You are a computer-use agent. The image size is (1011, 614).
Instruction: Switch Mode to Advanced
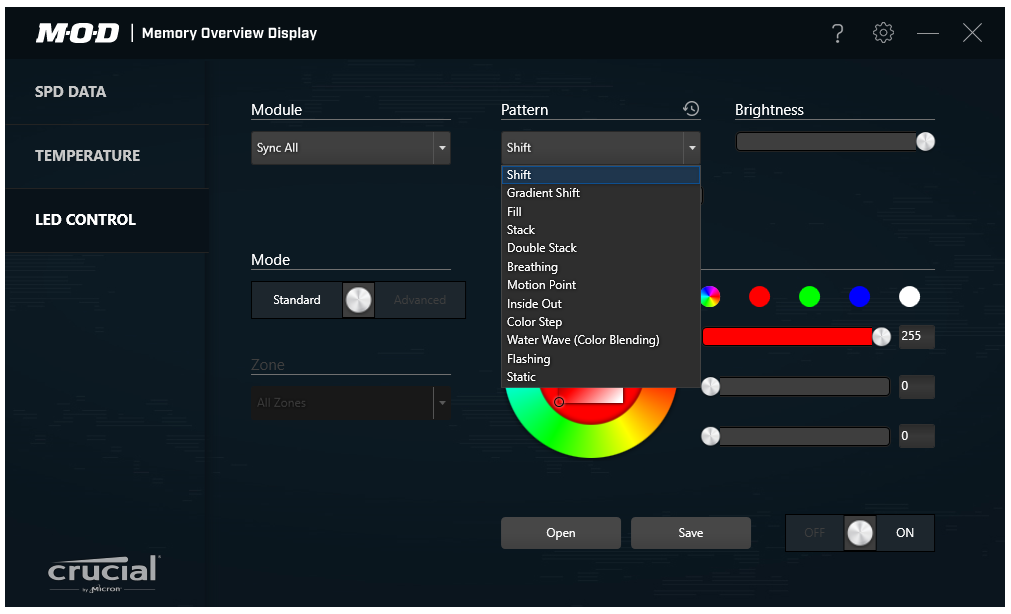[x=420, y=300]
